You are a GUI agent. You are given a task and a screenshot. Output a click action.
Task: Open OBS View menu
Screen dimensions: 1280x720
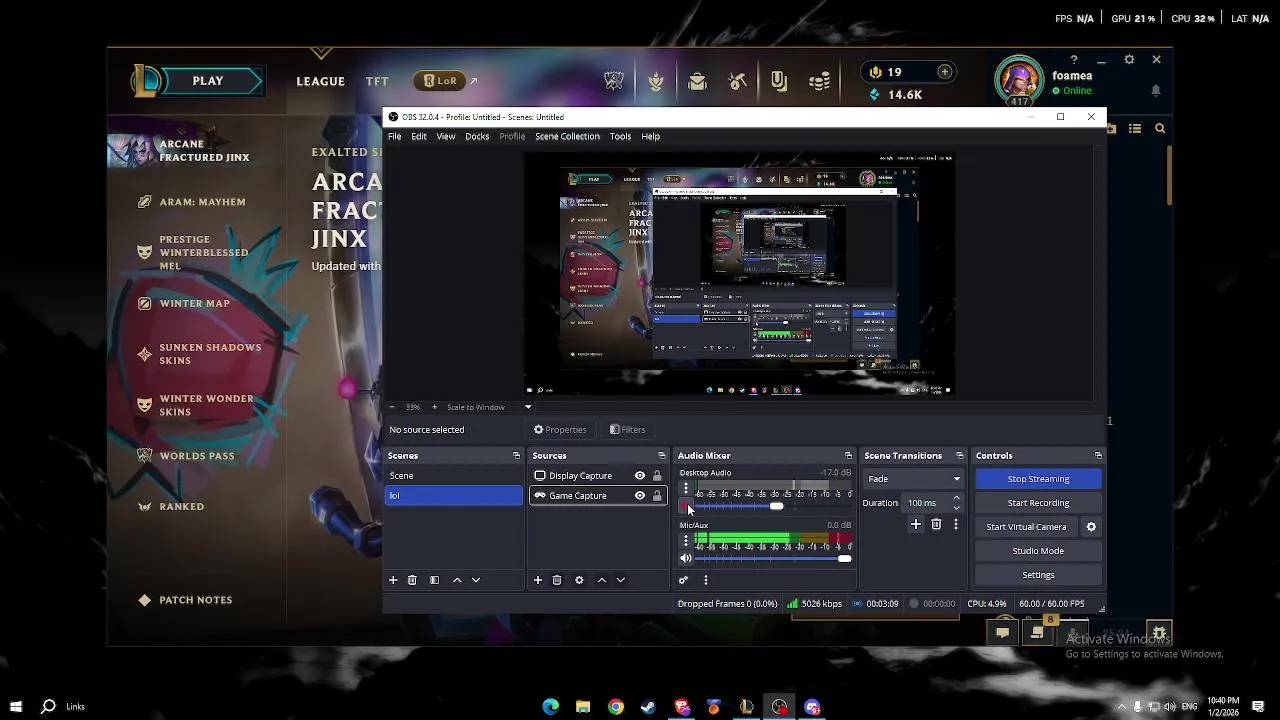446,136
